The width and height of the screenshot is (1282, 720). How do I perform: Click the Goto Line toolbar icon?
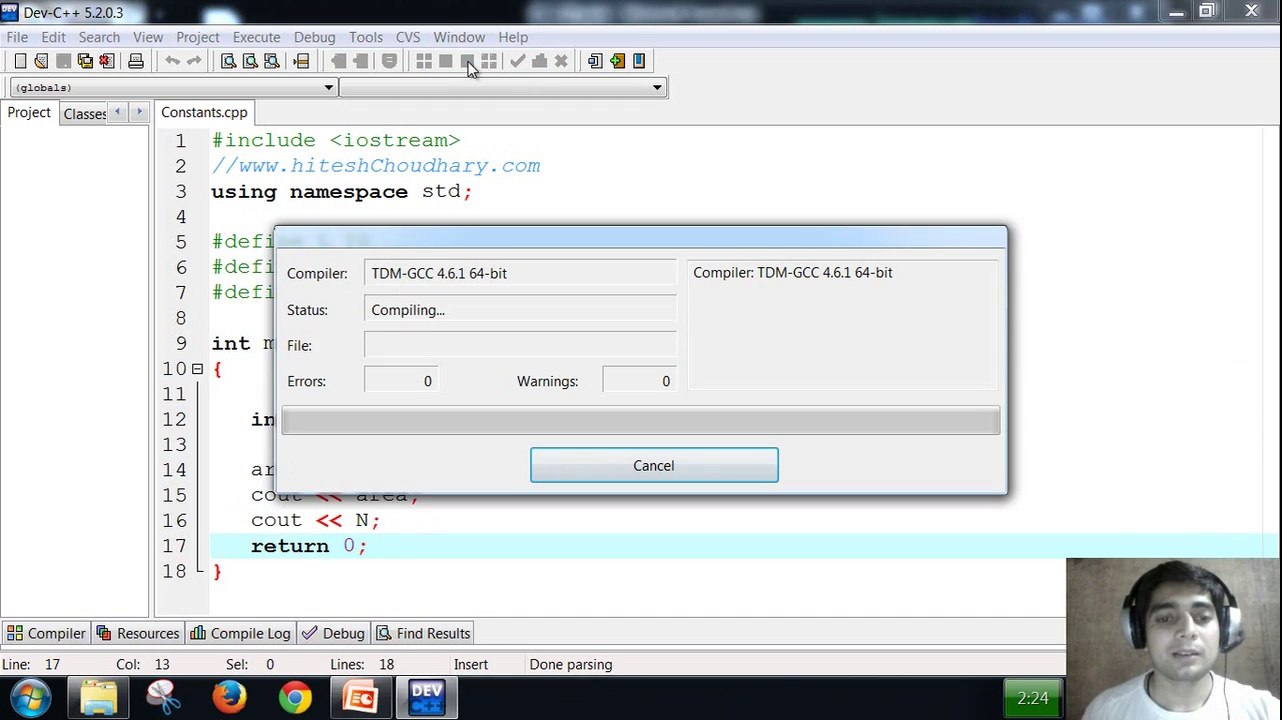pyautogui.click(x=301, y=61)
